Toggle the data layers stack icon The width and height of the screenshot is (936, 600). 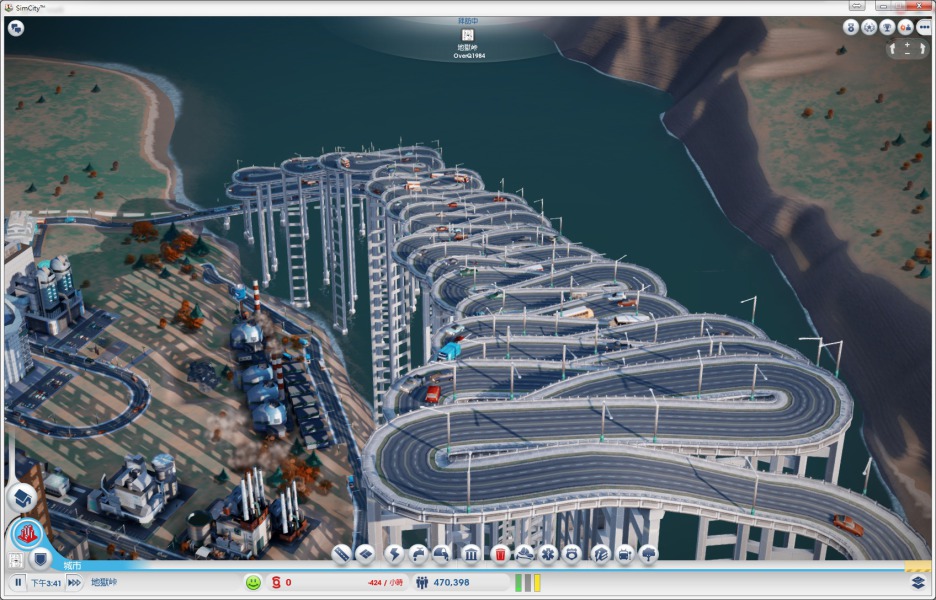click(918, 582)
